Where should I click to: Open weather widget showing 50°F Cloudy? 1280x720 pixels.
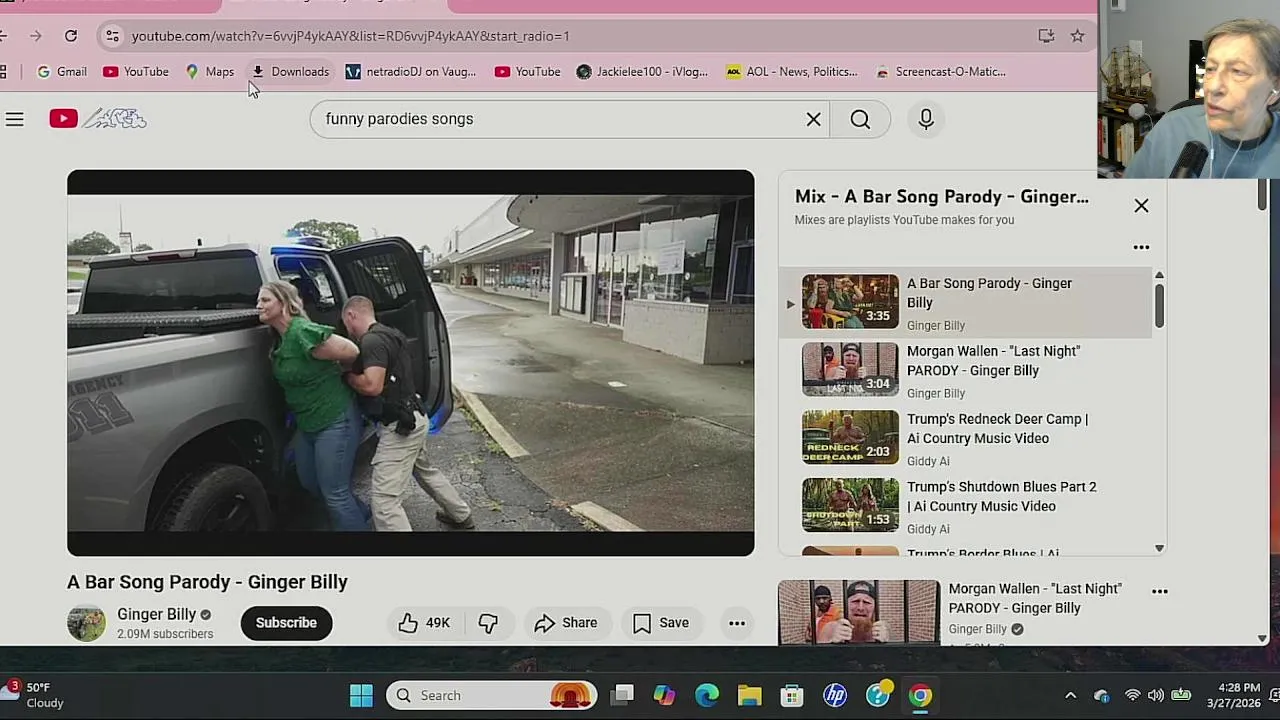pyautogui.click(x=35, y=695)
